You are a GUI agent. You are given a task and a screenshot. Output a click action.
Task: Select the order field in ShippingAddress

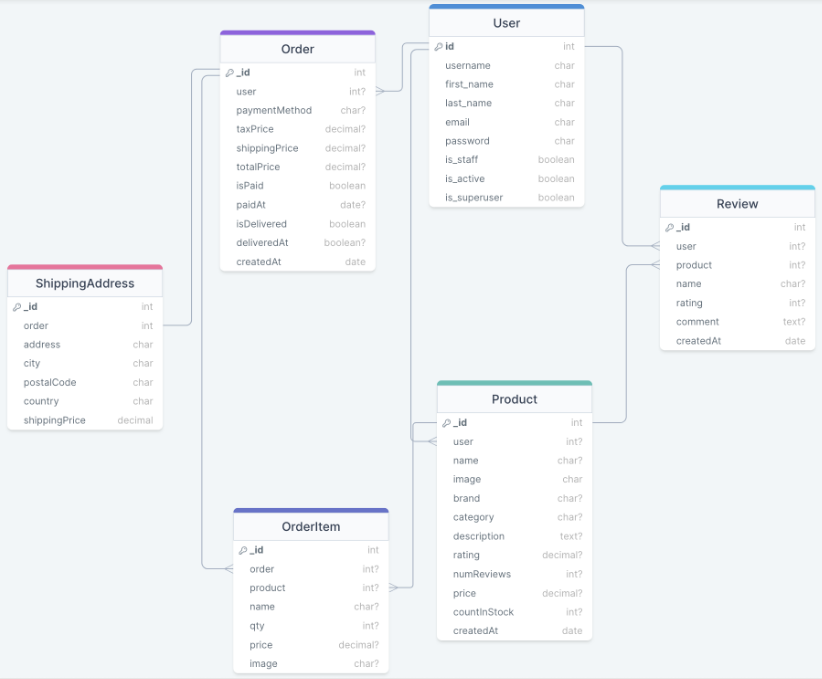click(85, 326)
